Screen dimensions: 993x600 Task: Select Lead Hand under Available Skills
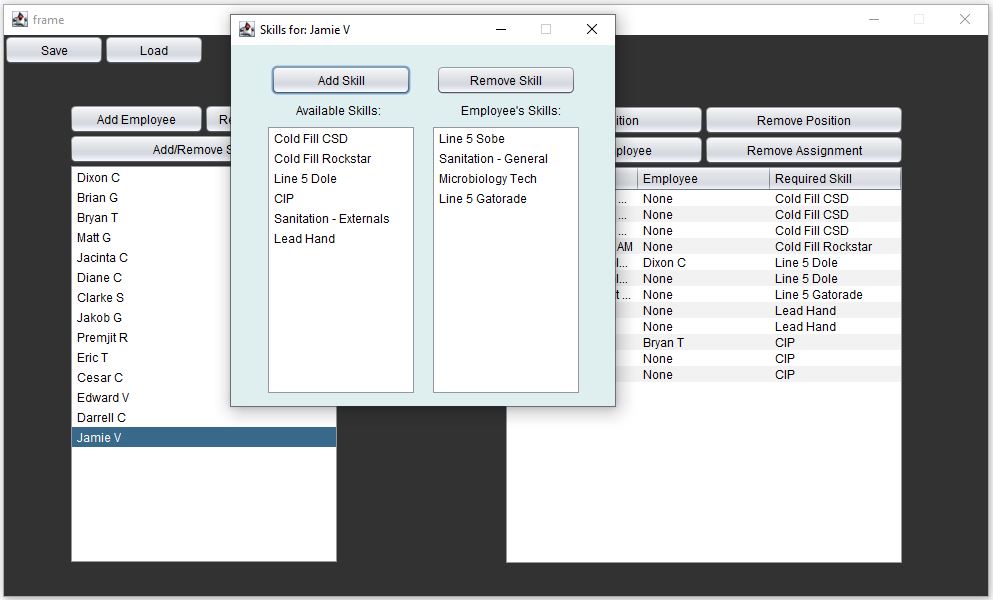[304, 238]
